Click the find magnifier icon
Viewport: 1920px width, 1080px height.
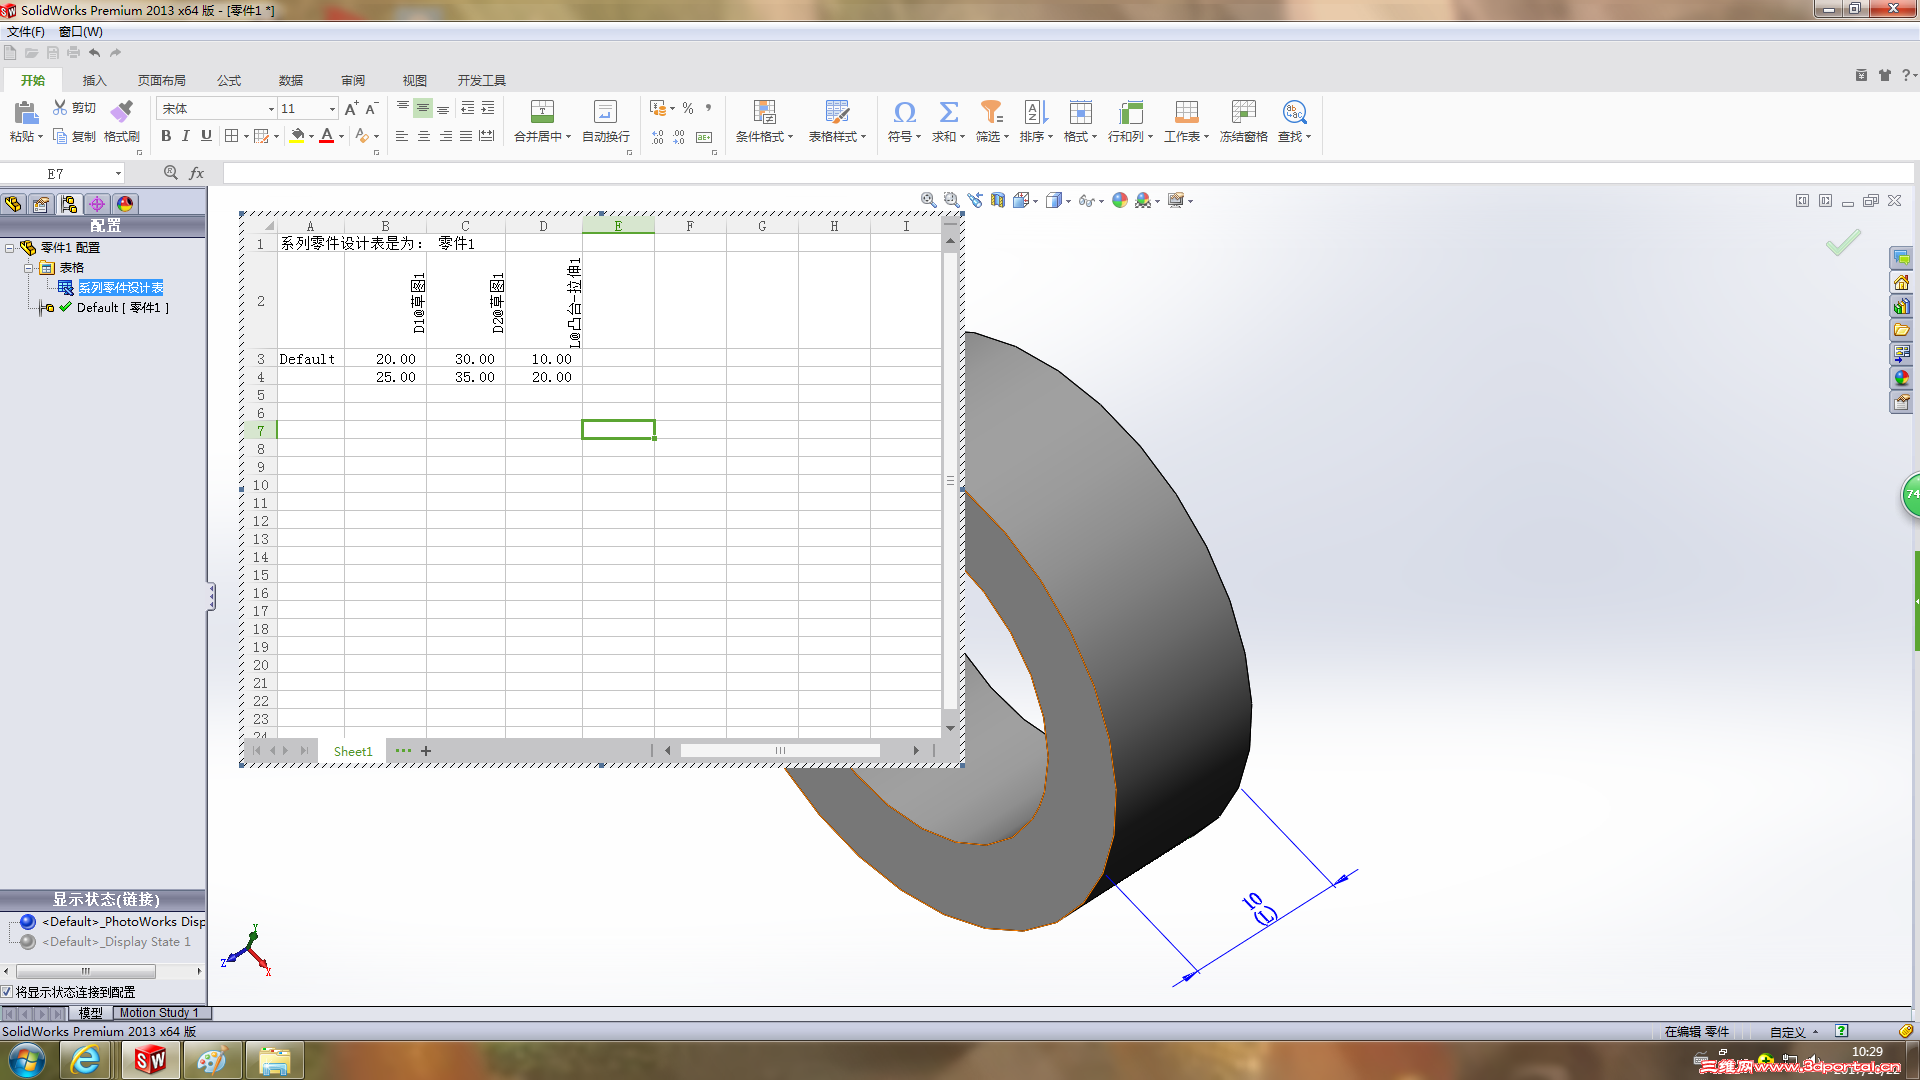[1294, 111]
